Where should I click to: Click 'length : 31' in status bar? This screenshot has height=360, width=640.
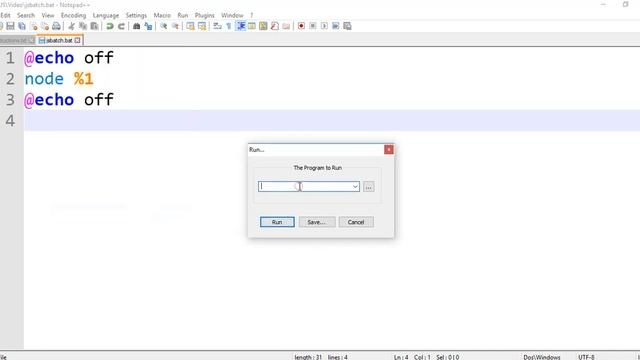308,357
